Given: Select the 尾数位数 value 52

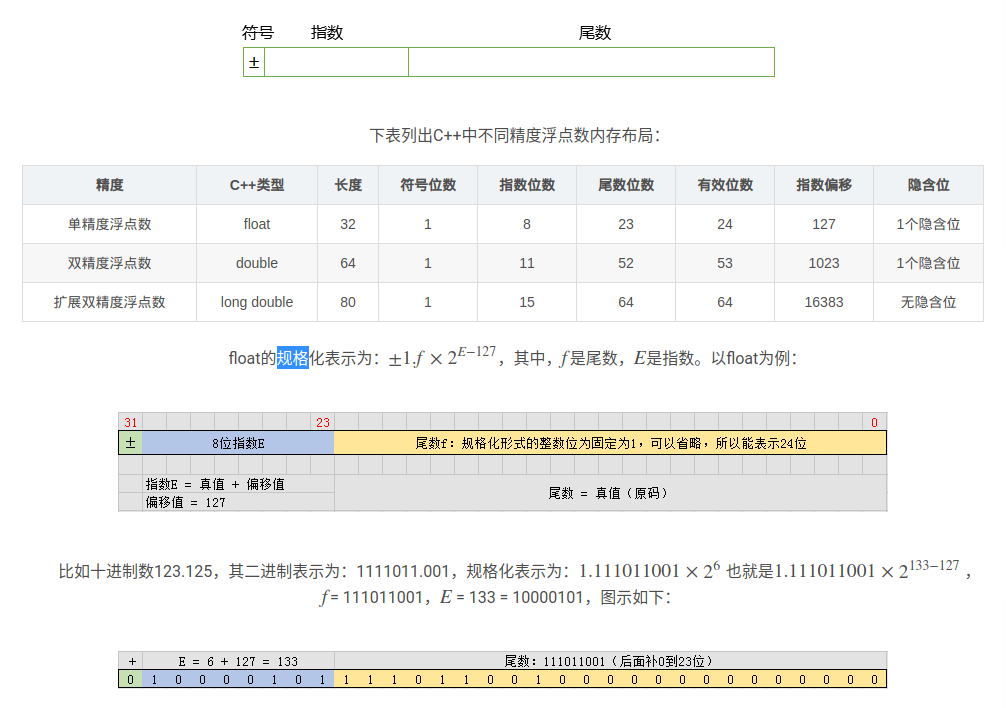Looking at the screenshot, I should click(626, 264).
